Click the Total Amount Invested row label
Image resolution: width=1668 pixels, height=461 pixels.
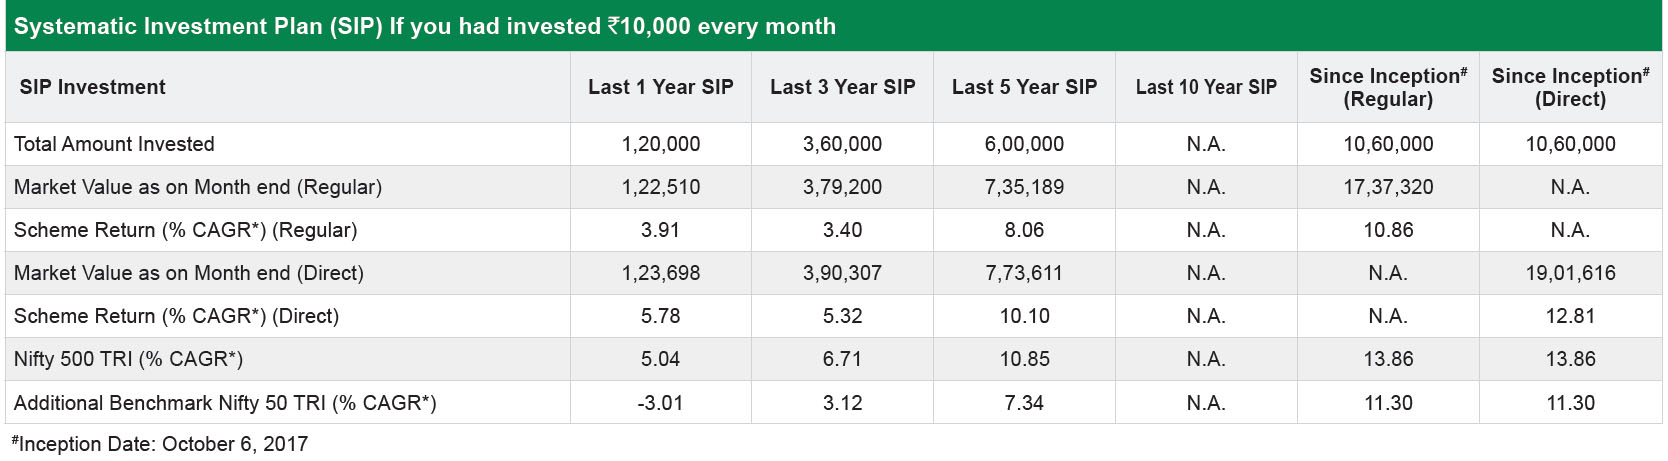pyautogui.click(x=114, y=144)
